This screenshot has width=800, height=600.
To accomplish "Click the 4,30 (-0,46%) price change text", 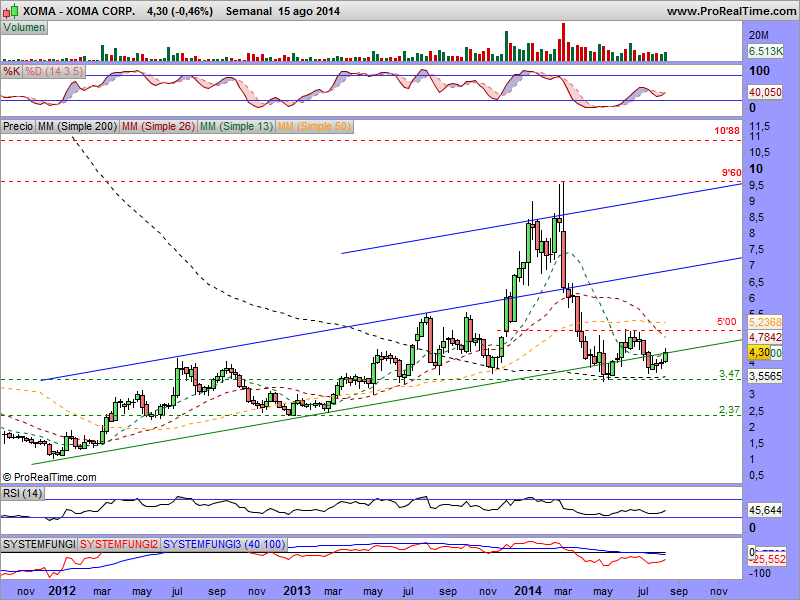I will point(180,11).
